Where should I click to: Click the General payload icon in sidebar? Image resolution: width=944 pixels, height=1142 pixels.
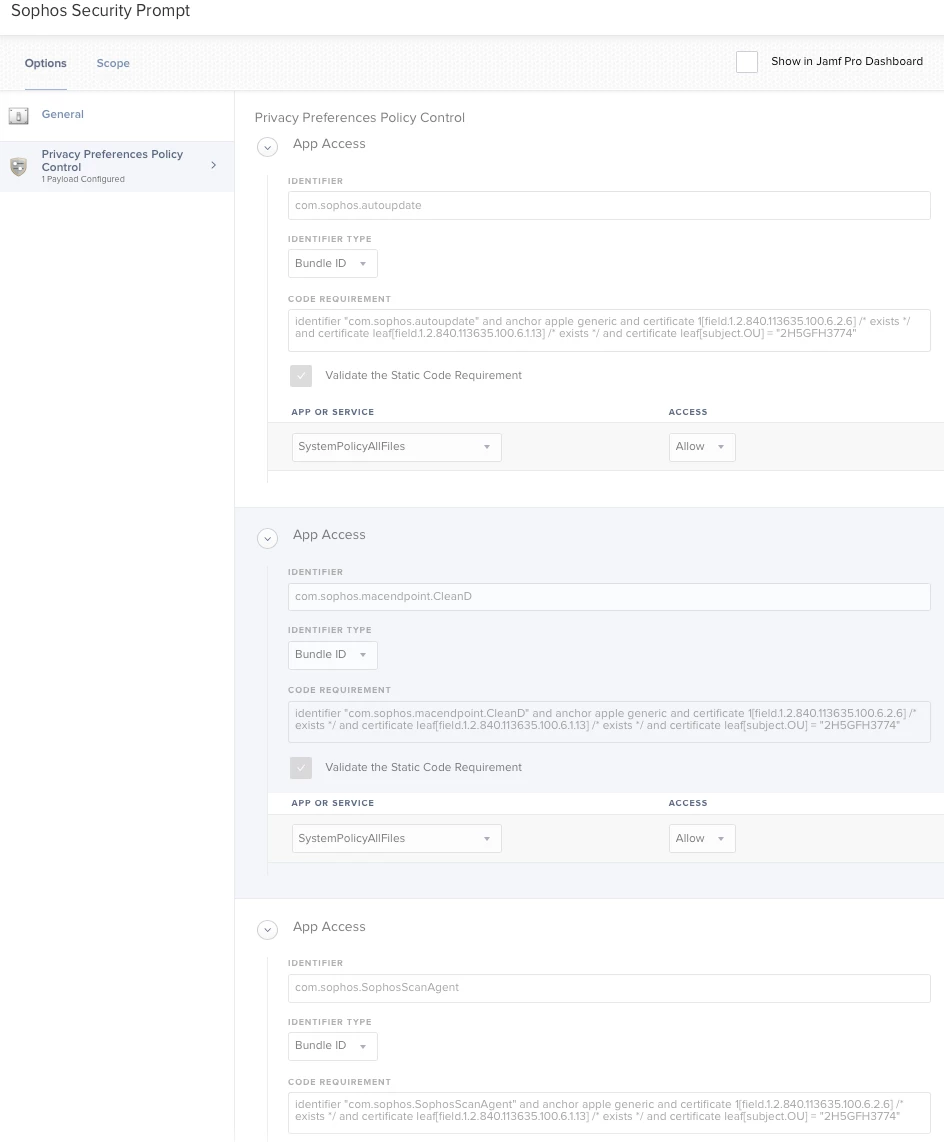point(18,115)
